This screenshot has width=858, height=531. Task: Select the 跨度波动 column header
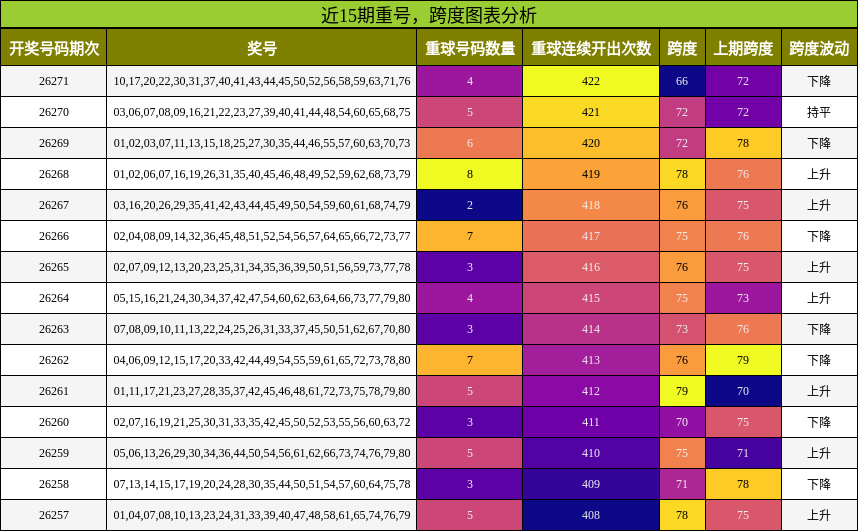click(x=819, y=48)
